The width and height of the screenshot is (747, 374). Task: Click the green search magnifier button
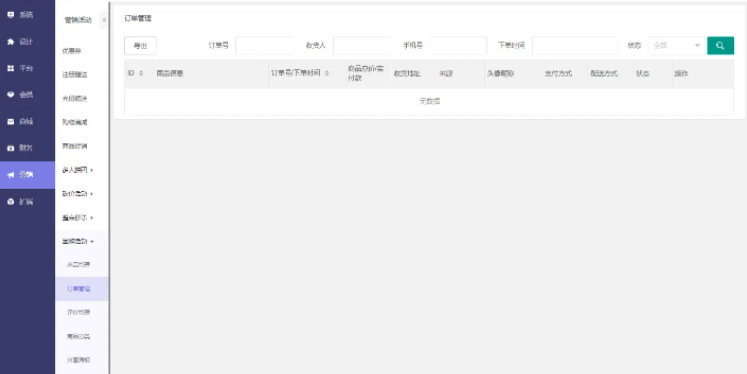pos(720,46)
